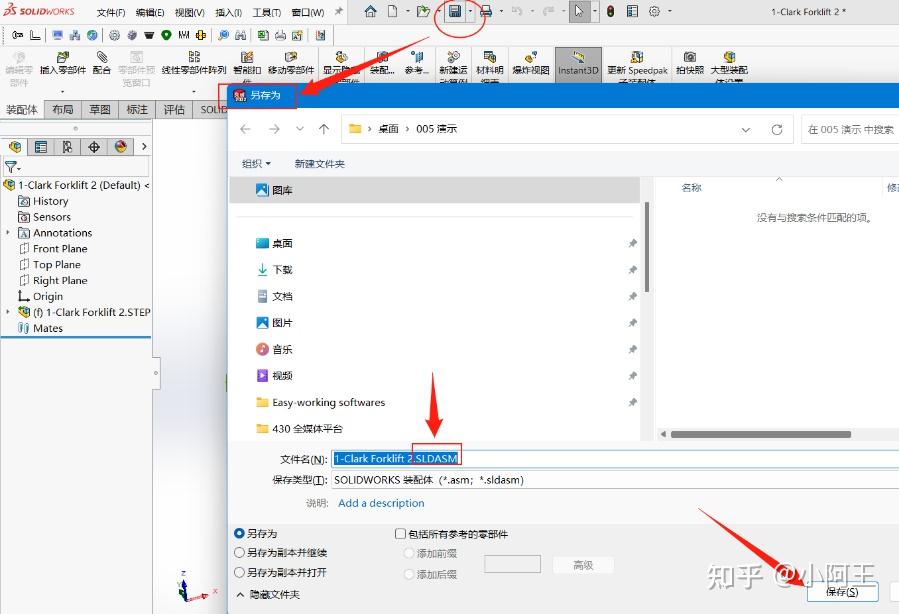Toggle Instant3D mode
The height and width of the screenshot is (614, 899).
click(578, 62)
